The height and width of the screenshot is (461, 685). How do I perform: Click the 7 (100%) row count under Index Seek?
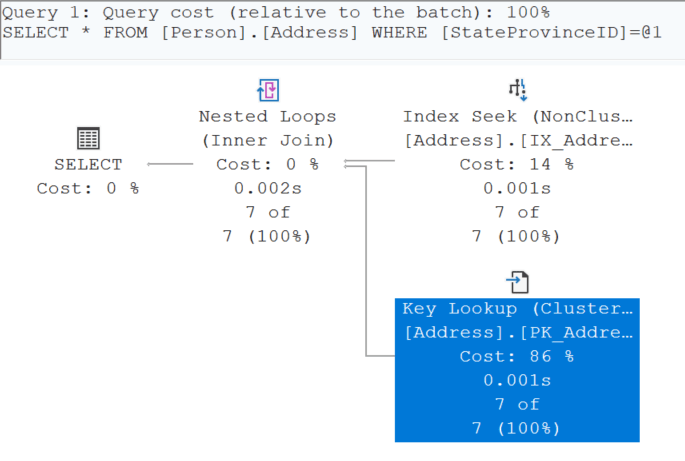click(517, 236)
